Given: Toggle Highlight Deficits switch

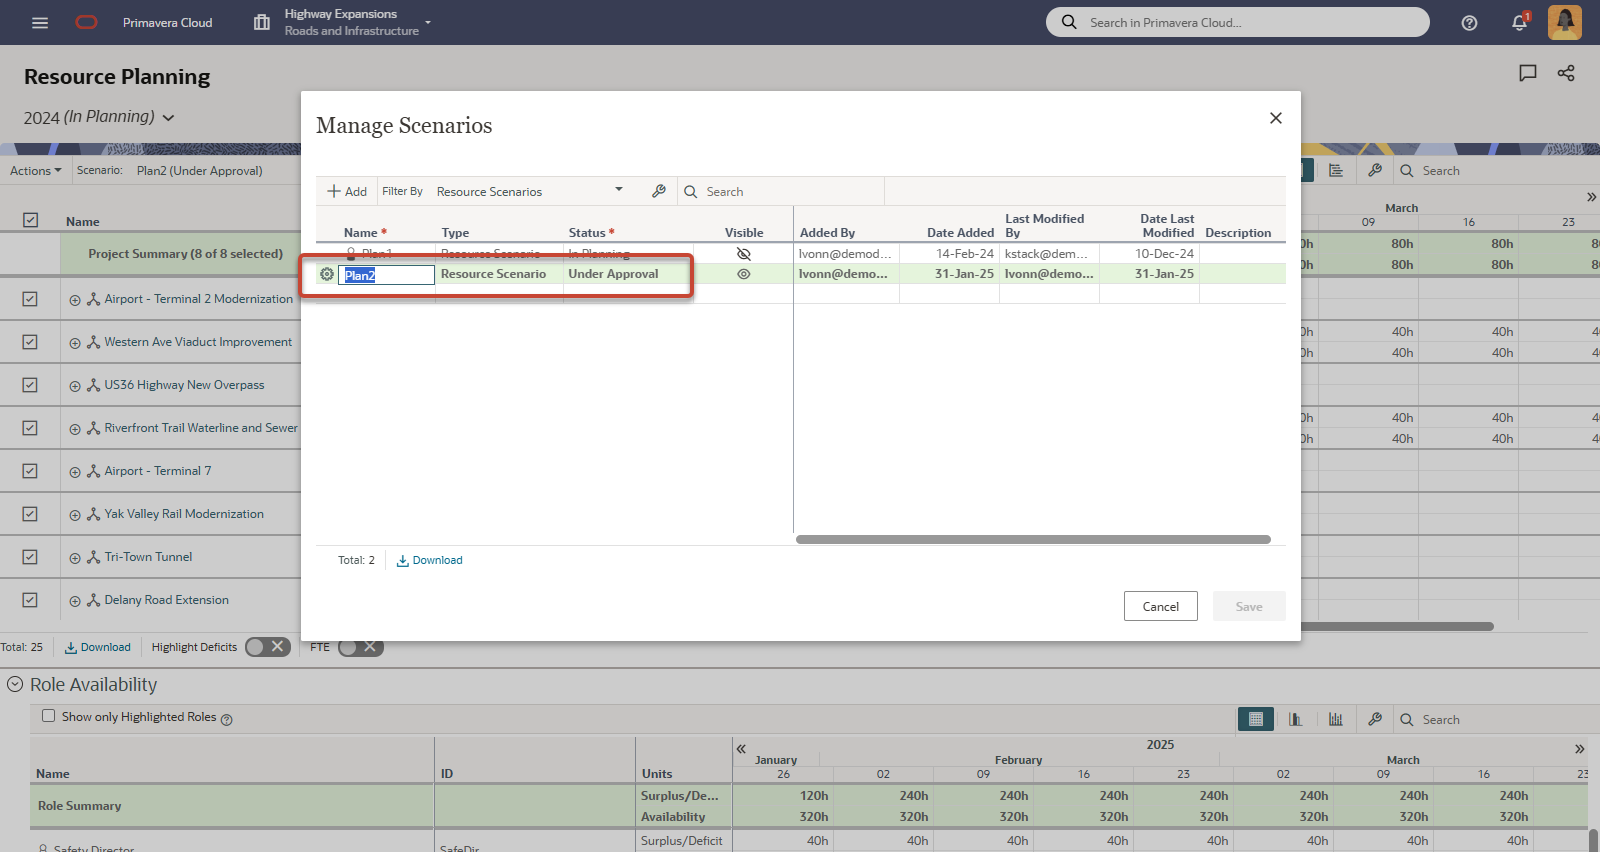Looking at the screenshot, I should [x=268, y=647].
